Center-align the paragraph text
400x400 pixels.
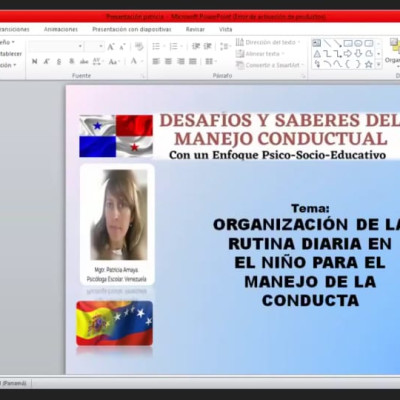168,61
